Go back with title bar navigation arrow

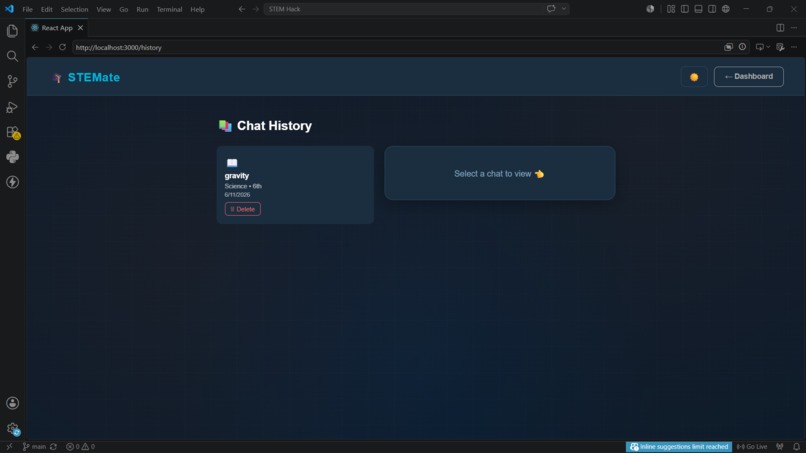click(x=242, y=9)
